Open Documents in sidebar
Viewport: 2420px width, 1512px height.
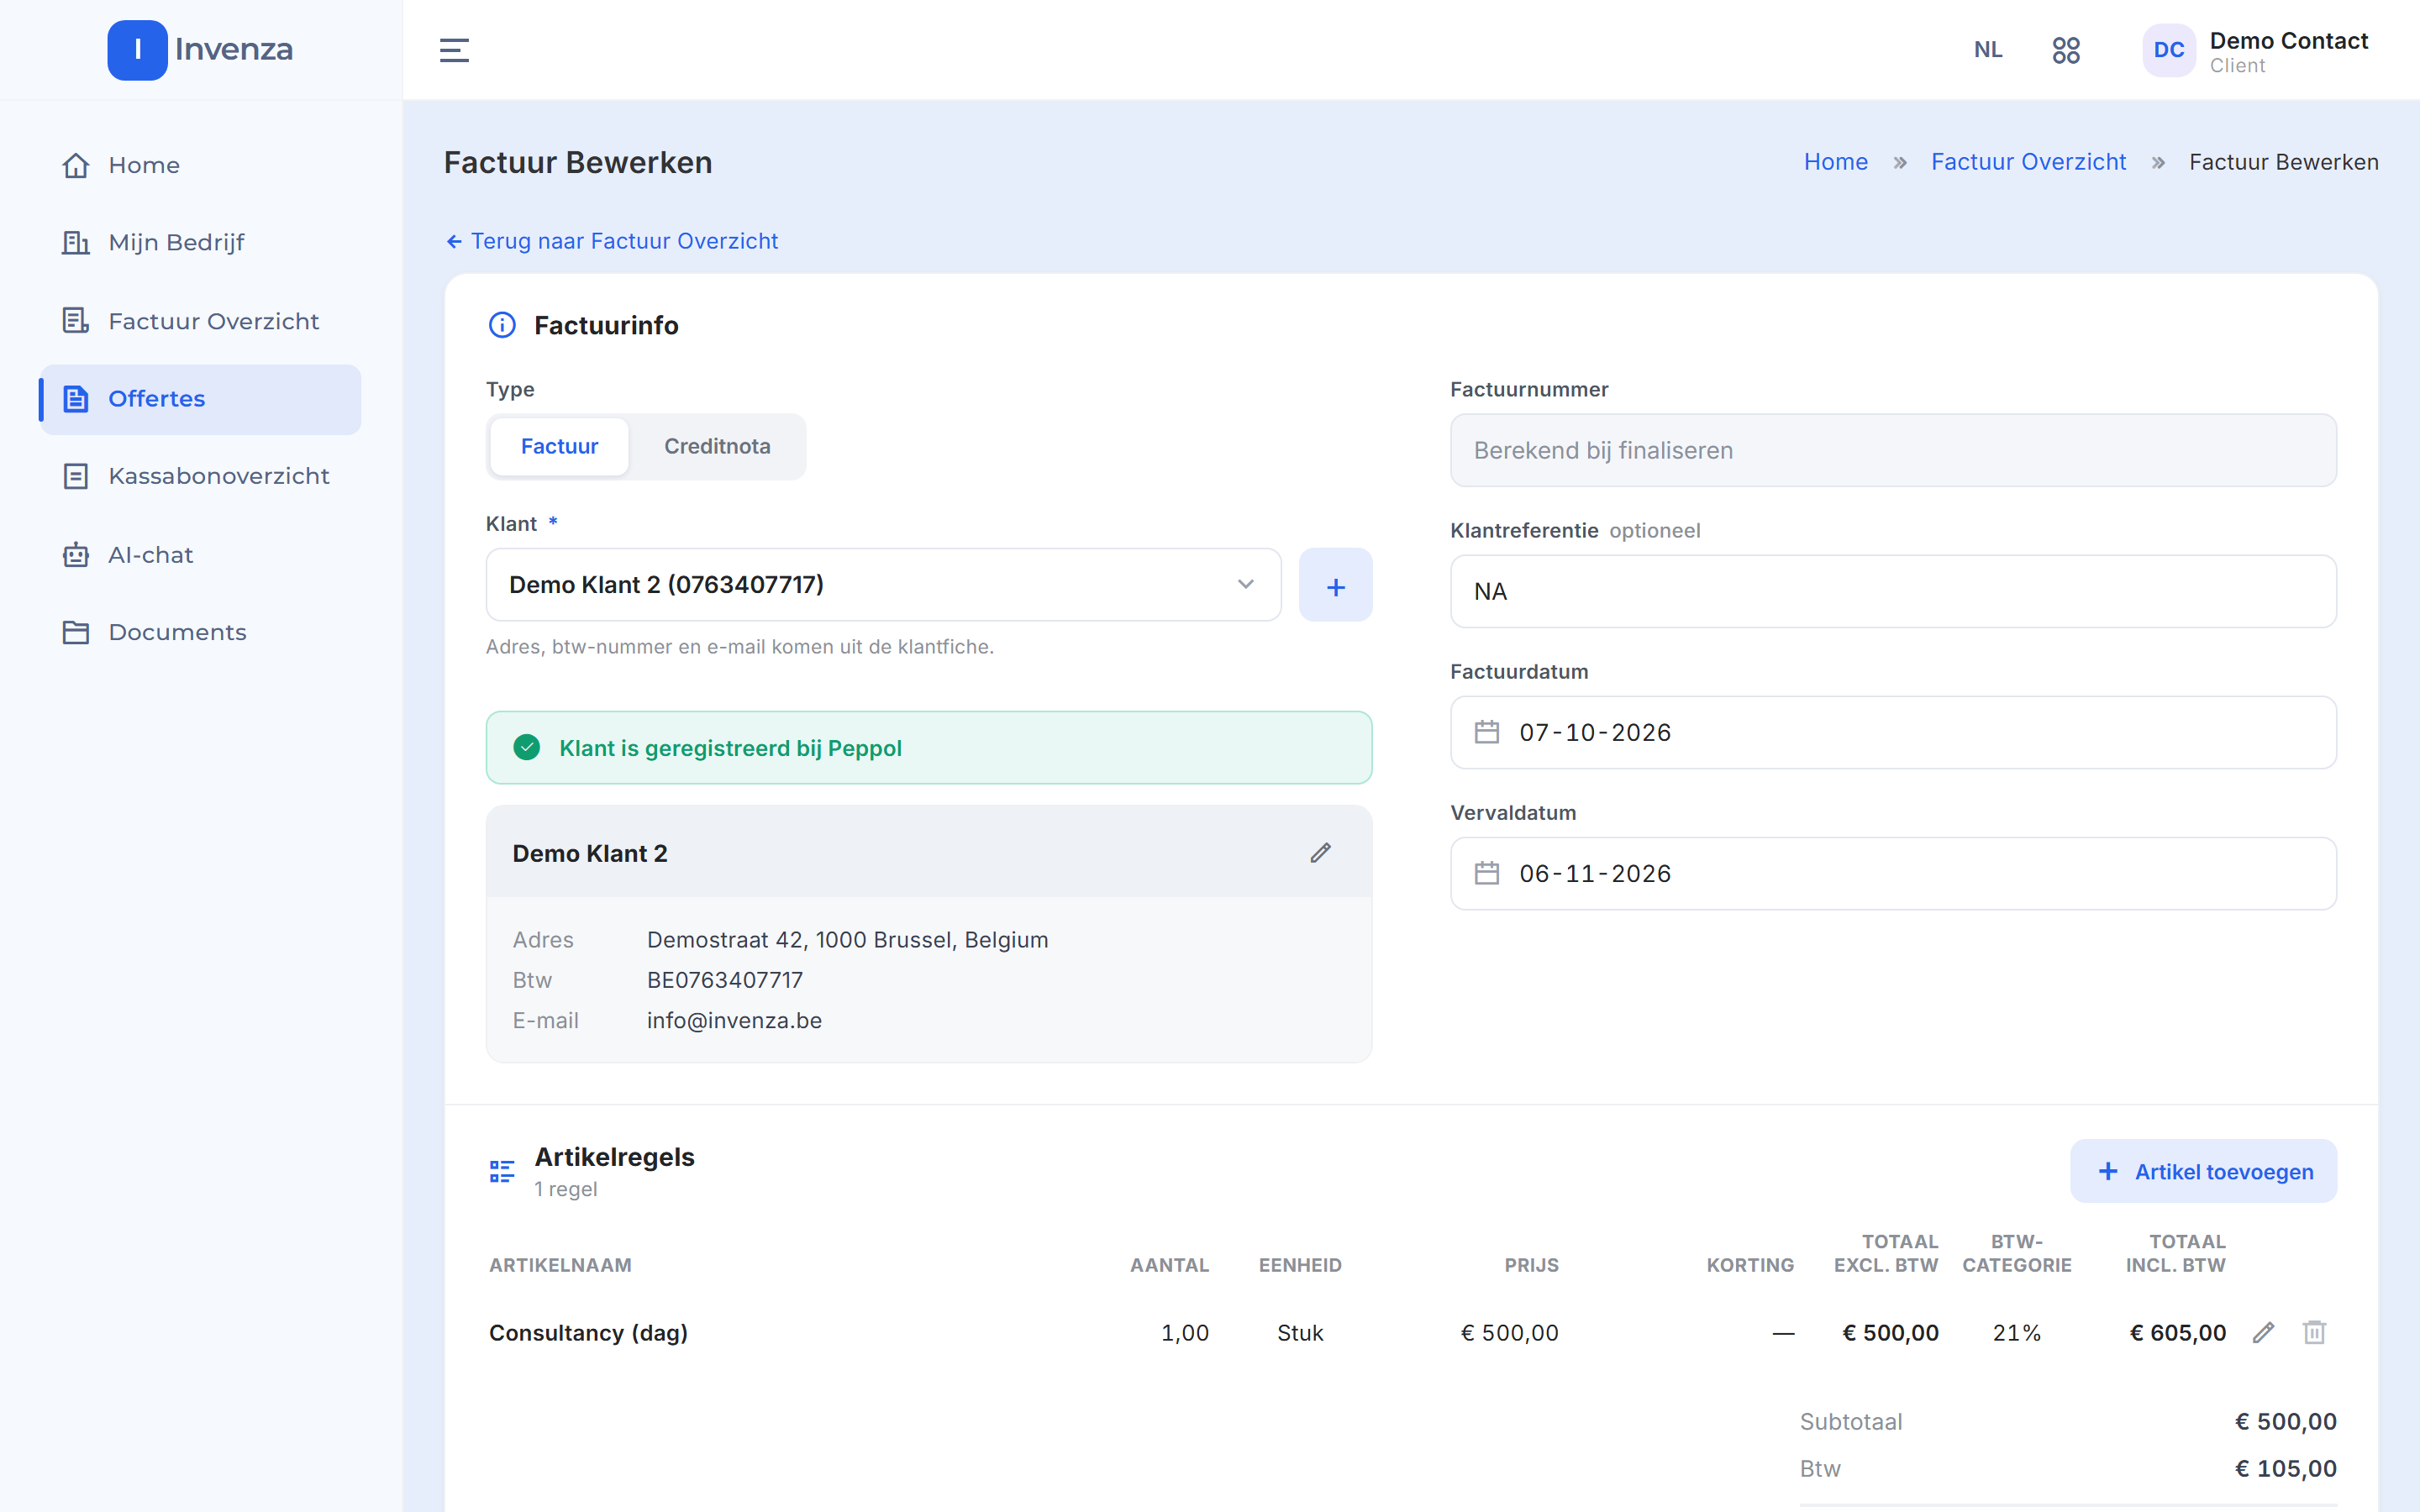(200, 632)
